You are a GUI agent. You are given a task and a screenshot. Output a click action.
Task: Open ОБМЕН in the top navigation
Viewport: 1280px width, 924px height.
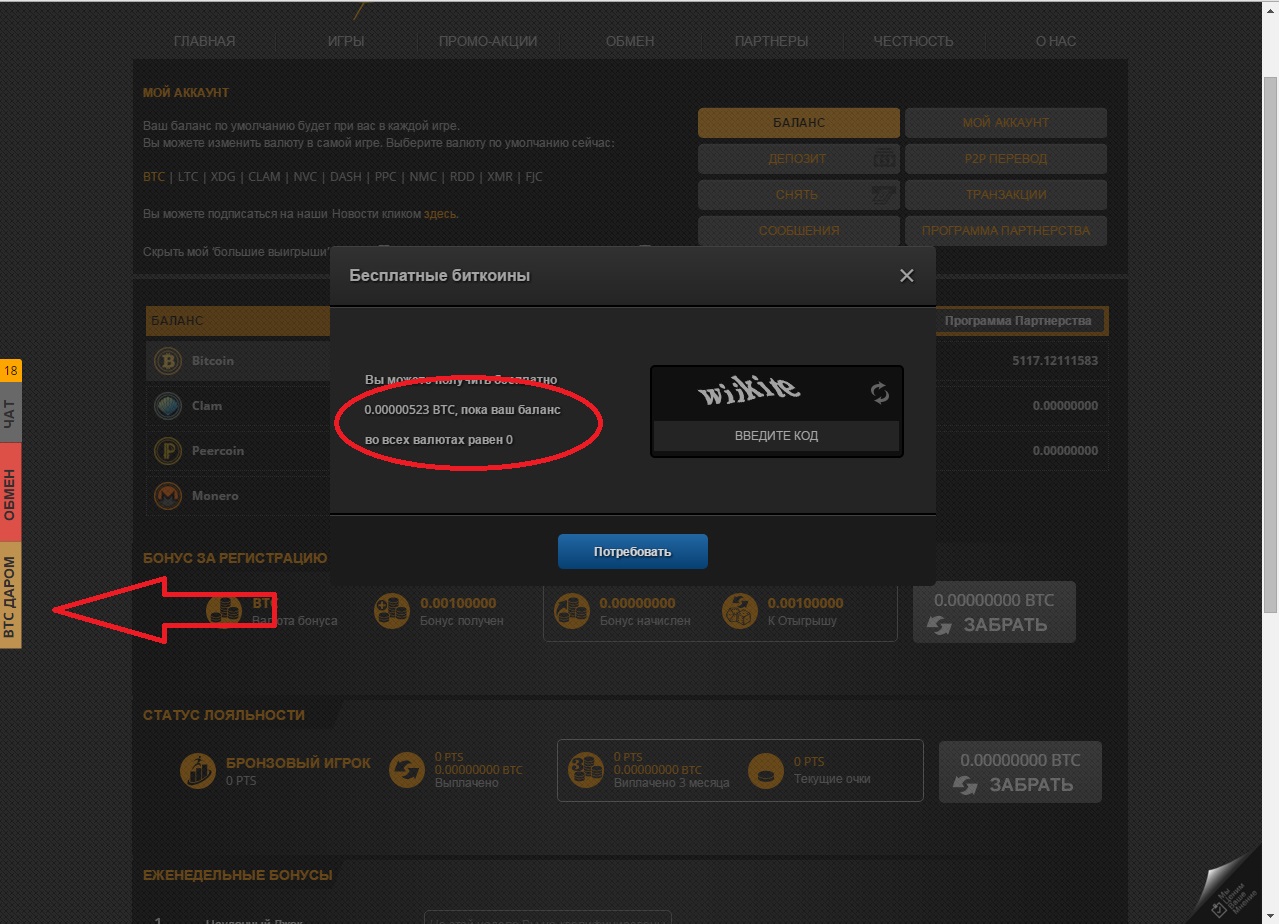[630, 41]
